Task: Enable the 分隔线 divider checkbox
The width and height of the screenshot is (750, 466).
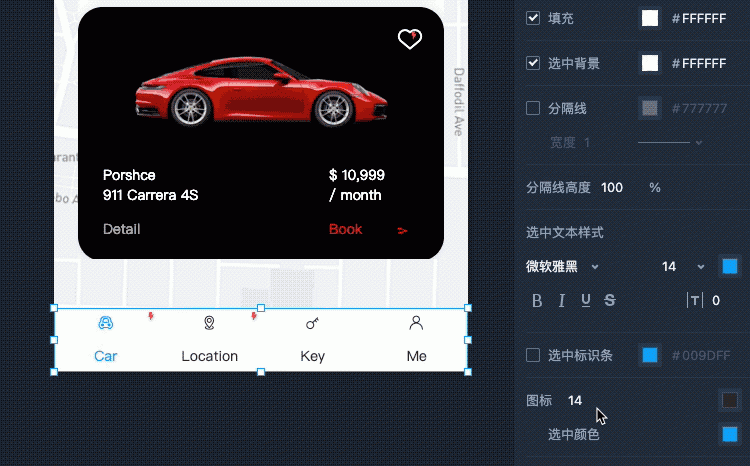Action: point(533,108)
